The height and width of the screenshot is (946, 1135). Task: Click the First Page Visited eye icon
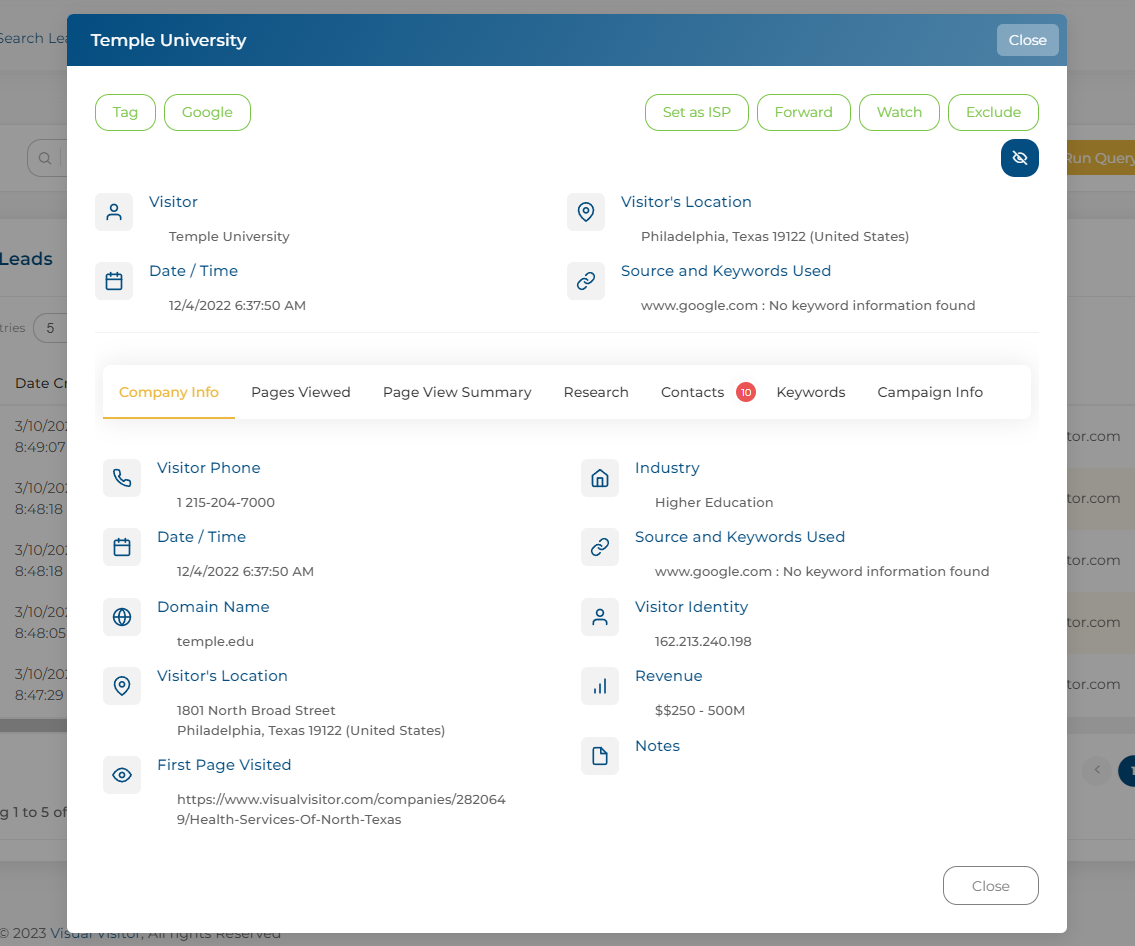(122, 775)
